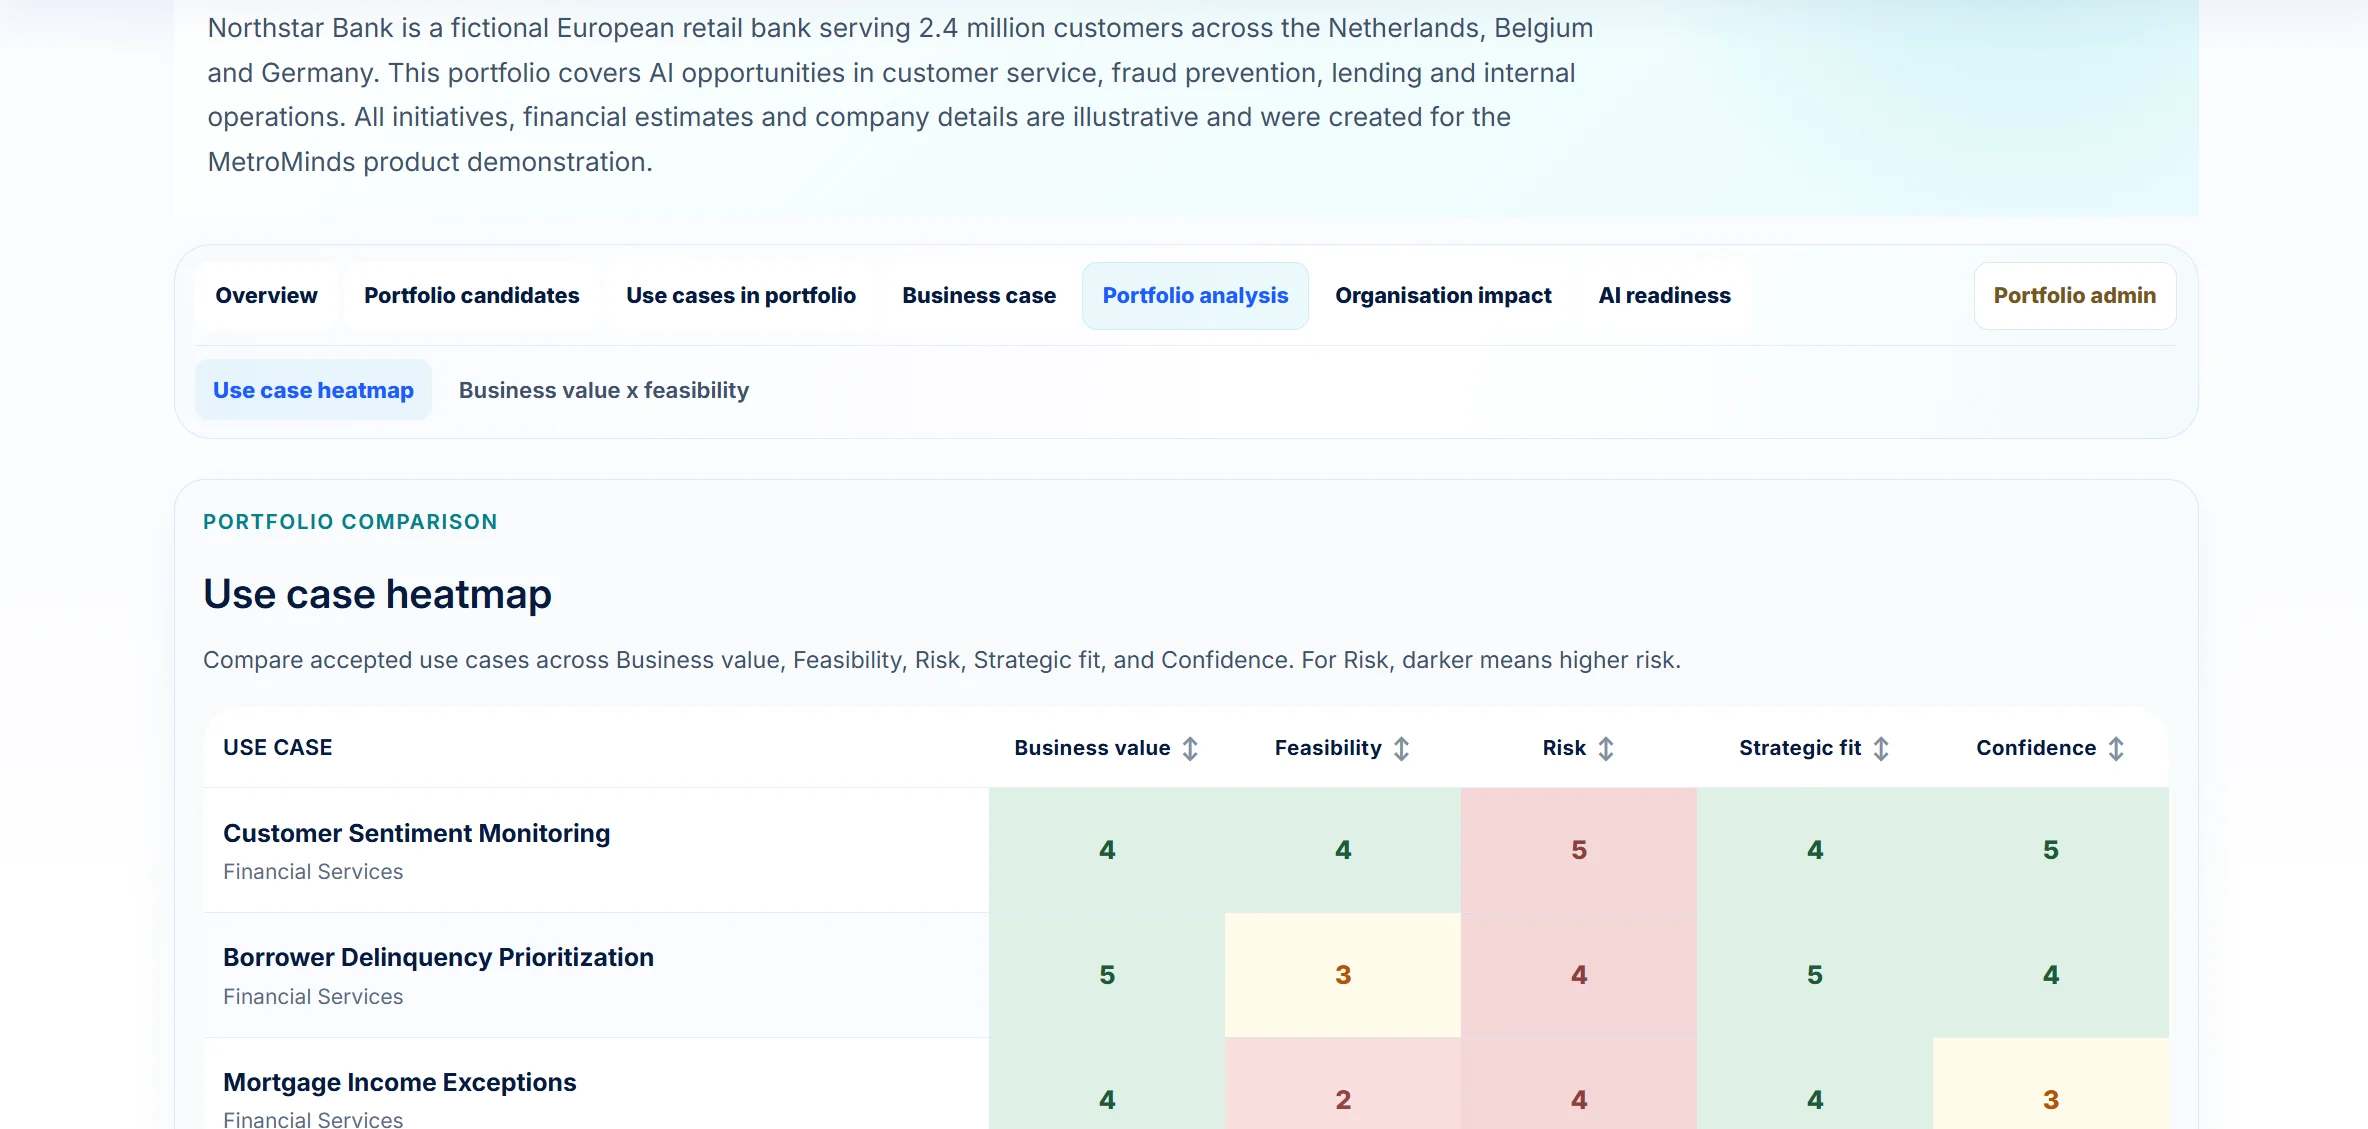Image resolution: width=2368 pixels, height=1129 pixels.
Task: Open Borrower Delinquency Prioritization use case
Action: tap(438, 957)
